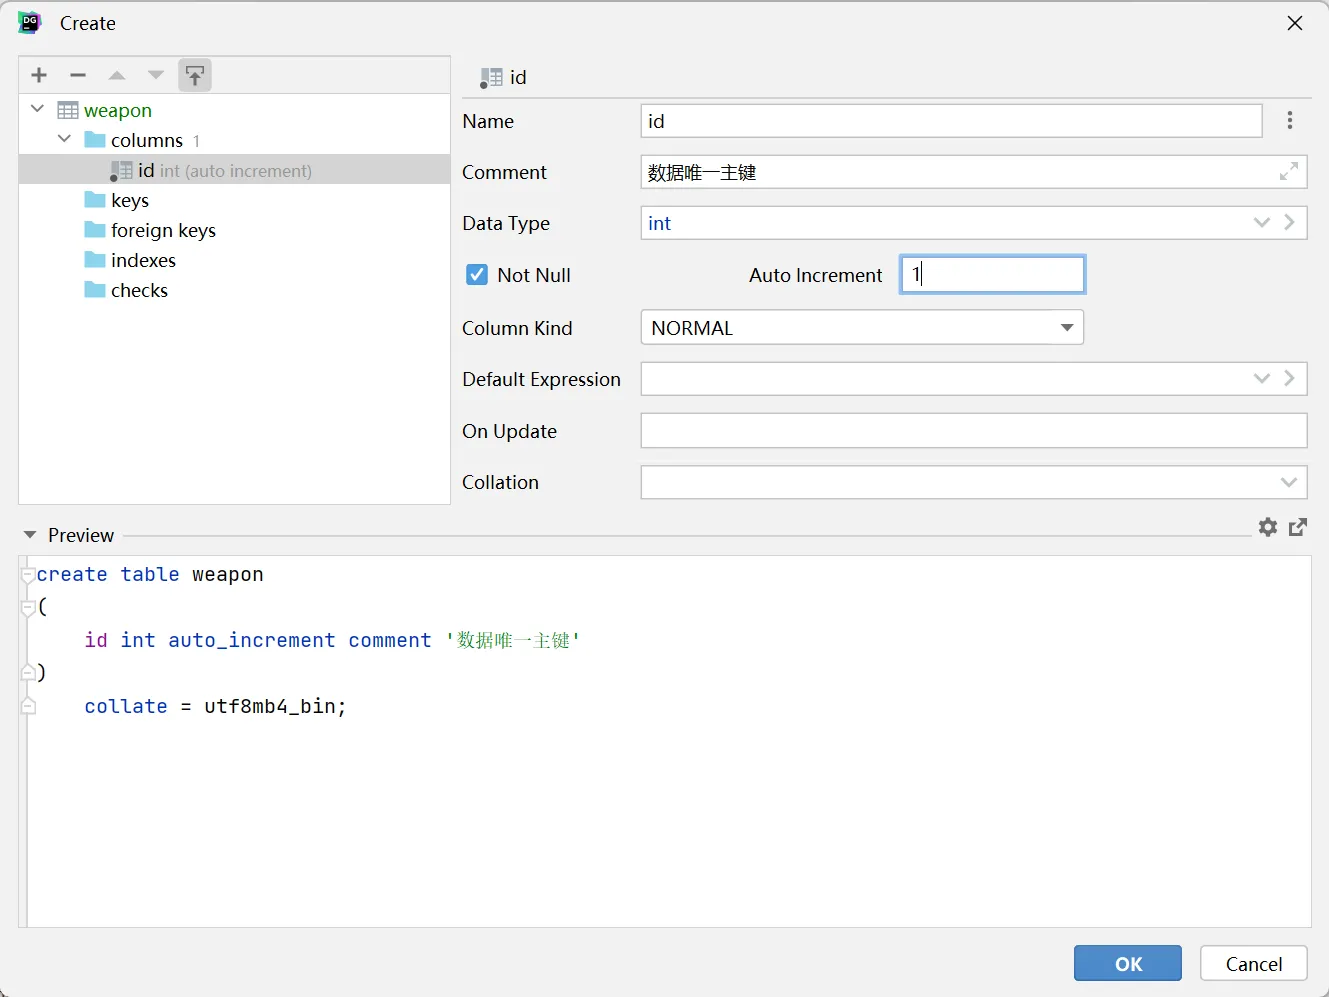The width and height of the screenshot is (1329, 997).
Task: Collapse the columns folder node
Action: click(65, 139)
